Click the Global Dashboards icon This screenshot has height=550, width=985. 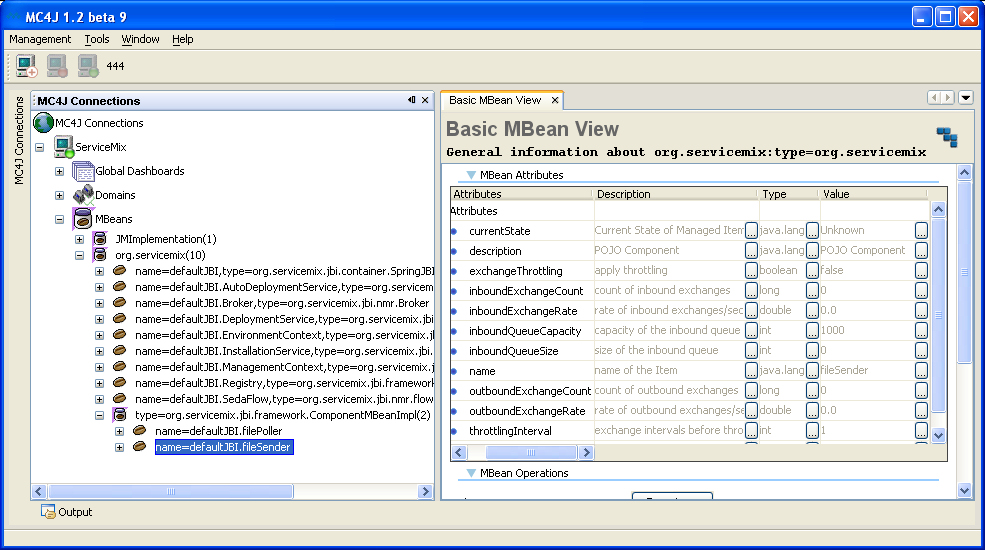tap(83, 171)
